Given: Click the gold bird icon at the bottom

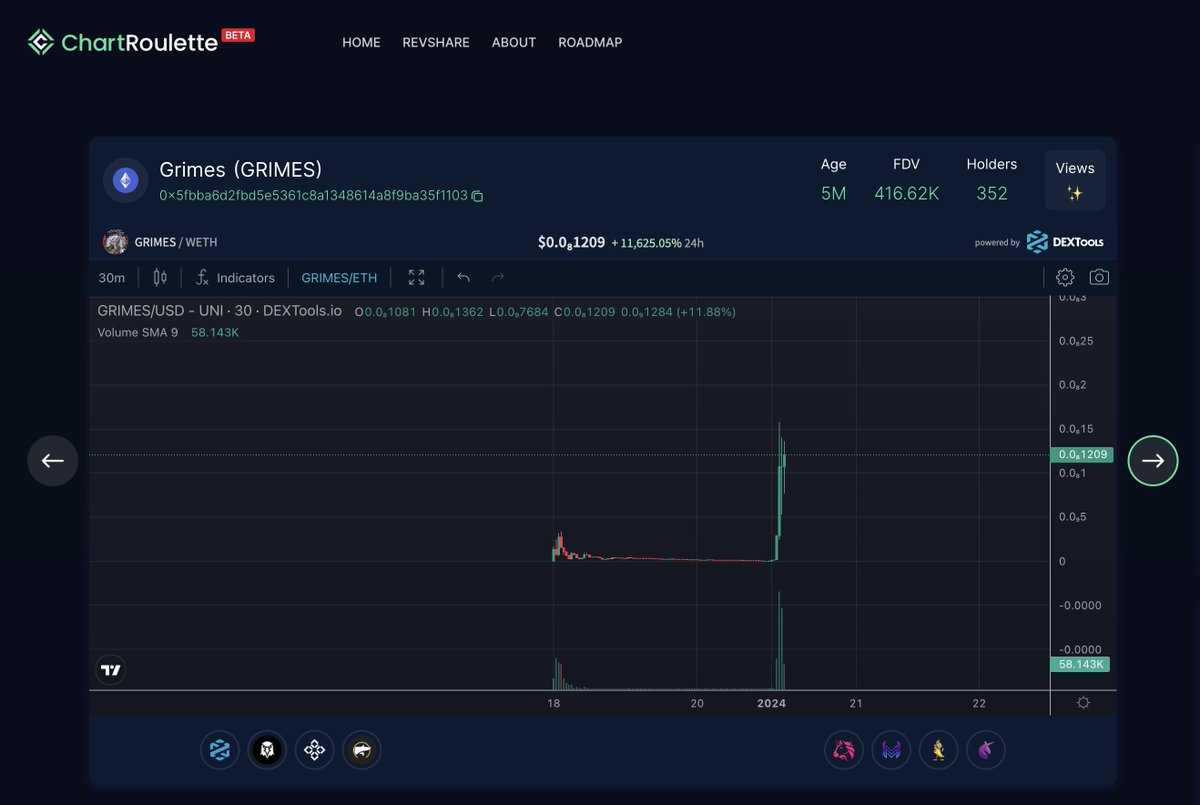Looking at the screenshot, I should click(x=362, y=749).
